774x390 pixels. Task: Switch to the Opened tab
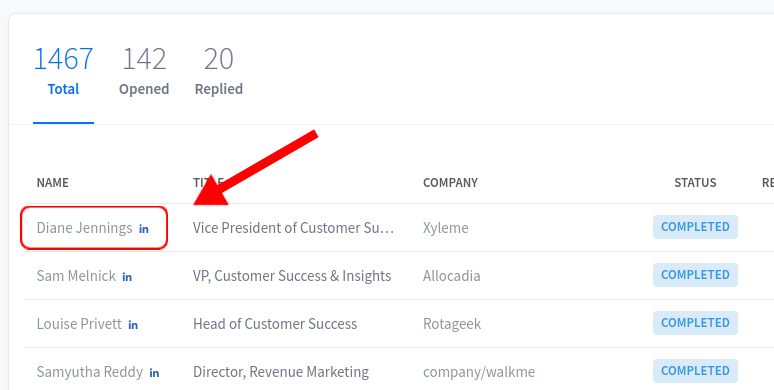(x=144, y=72)
